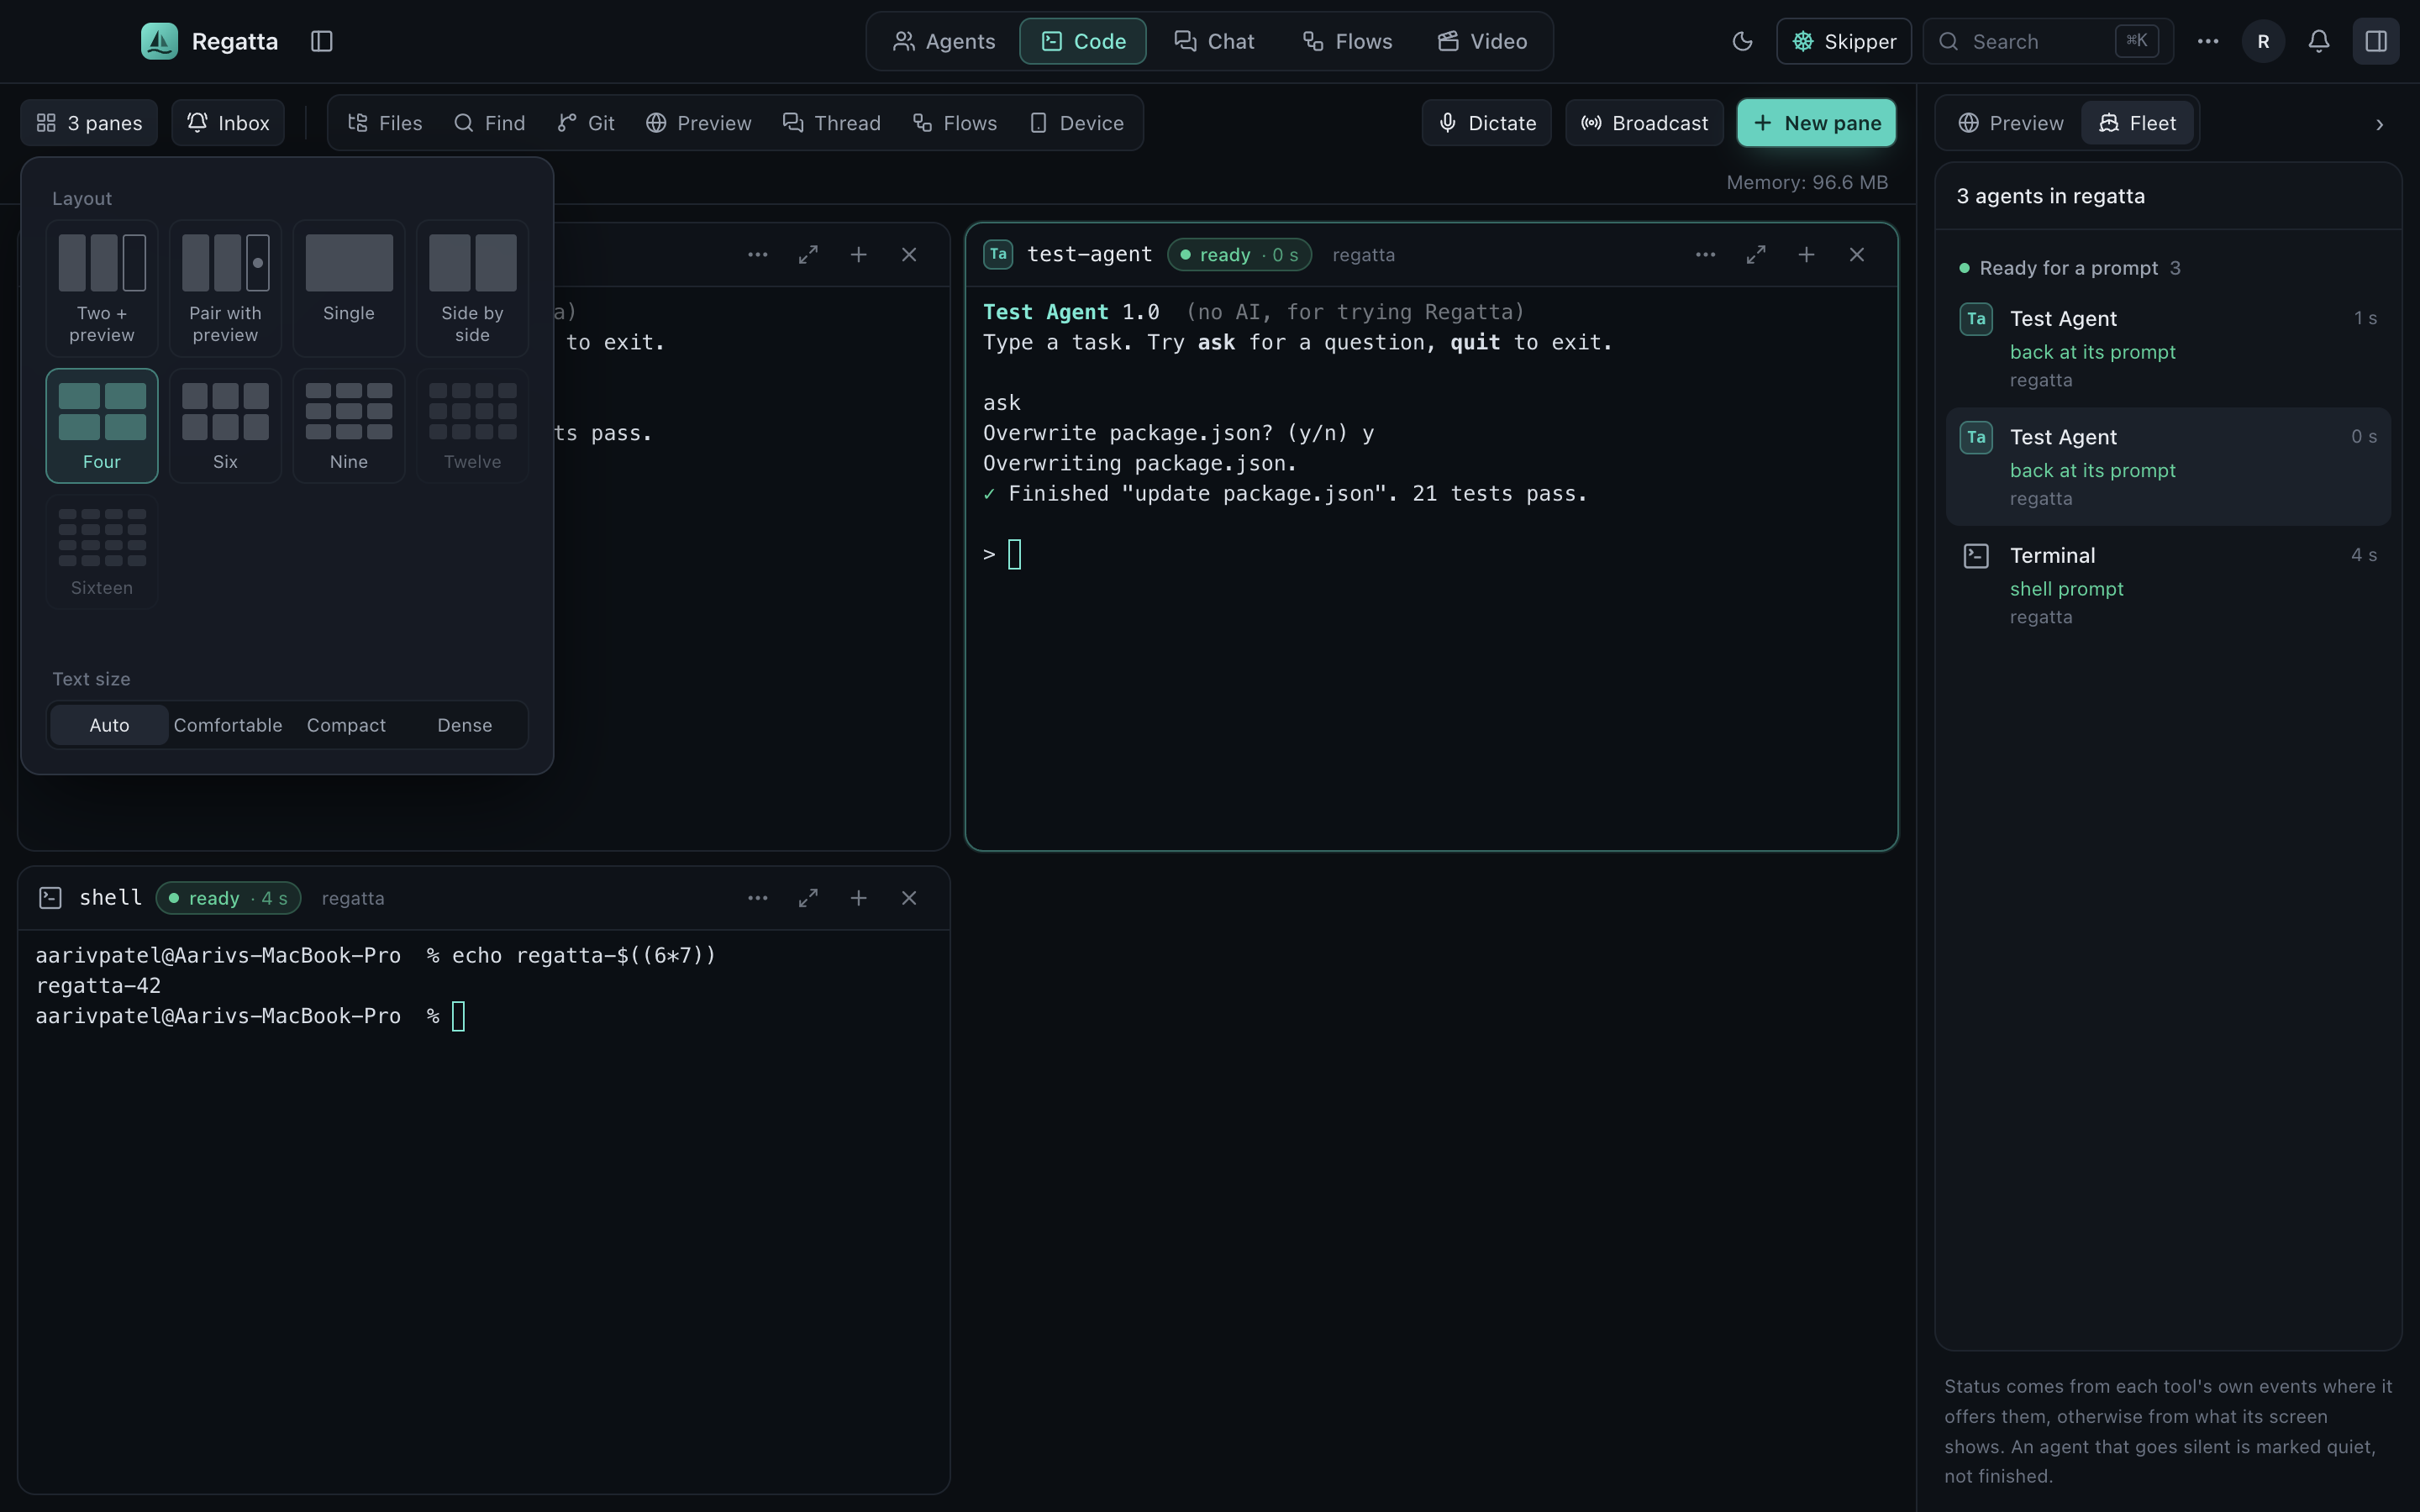
Task: Toggle the right side panel icon
Action: tap(2376, 41)
